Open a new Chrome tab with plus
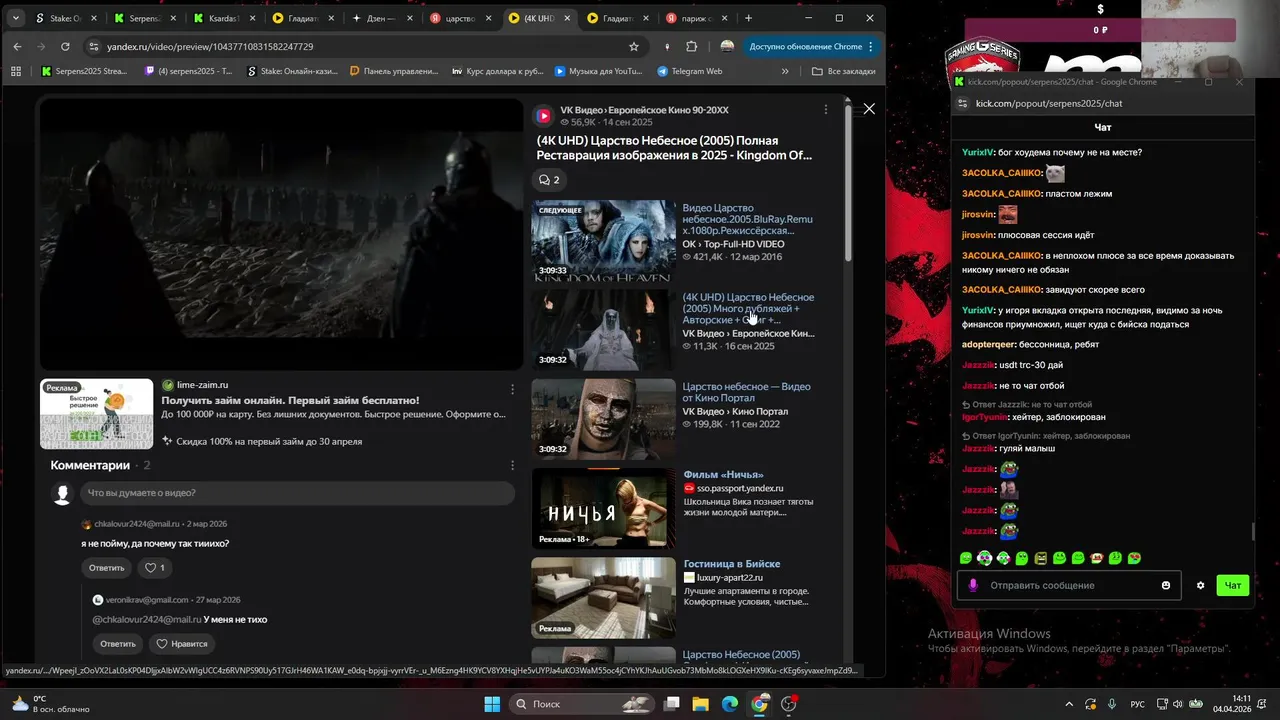This screenshot has width=1280, height=720. [x=748, y=18]
